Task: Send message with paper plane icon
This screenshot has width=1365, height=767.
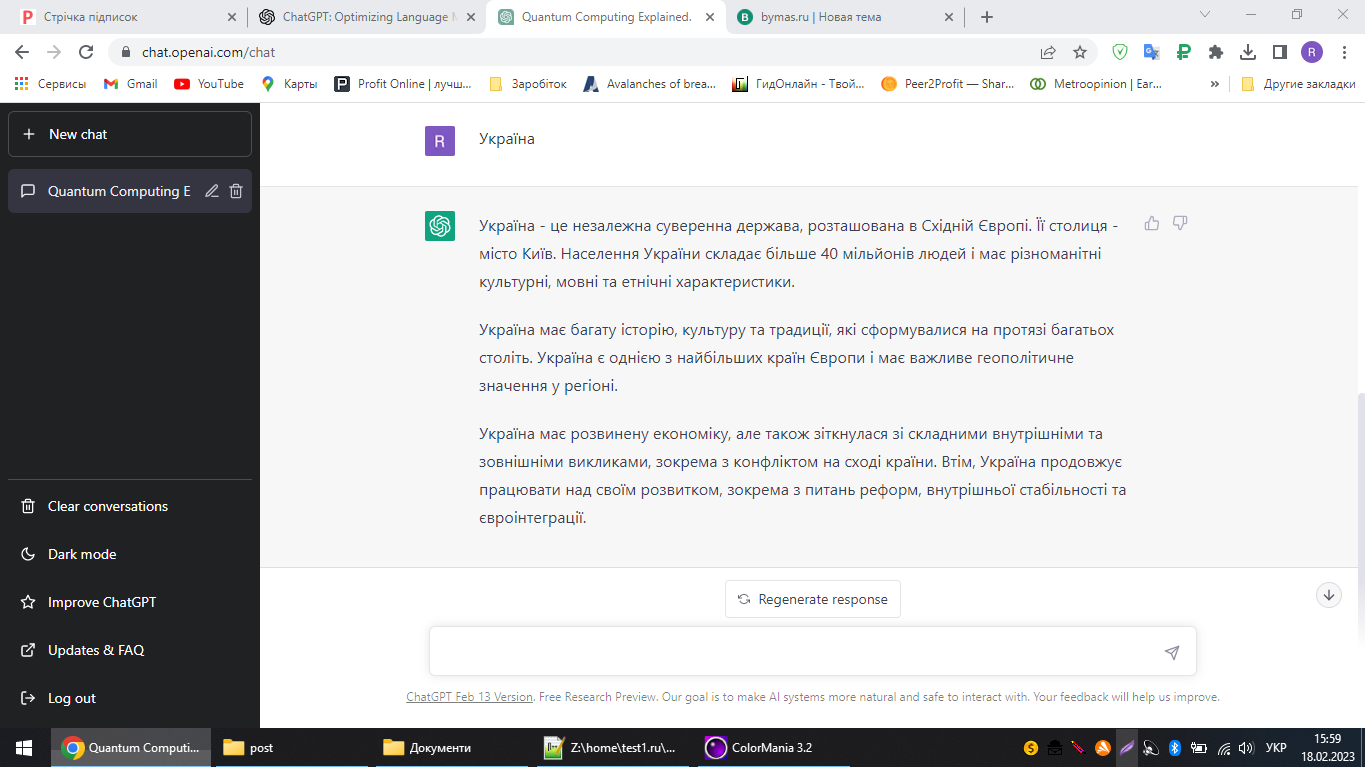Action: (1172, 652)
